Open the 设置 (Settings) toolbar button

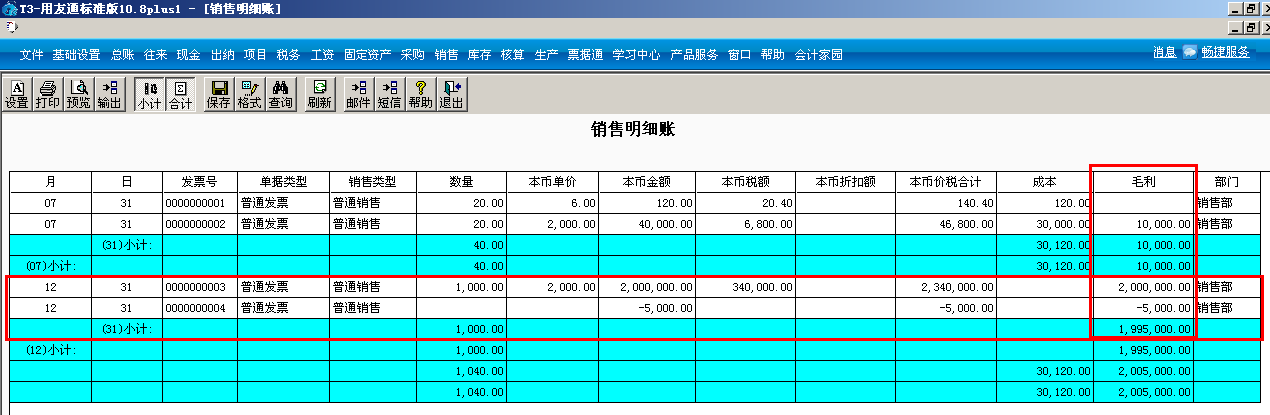[x=17, y=94]
